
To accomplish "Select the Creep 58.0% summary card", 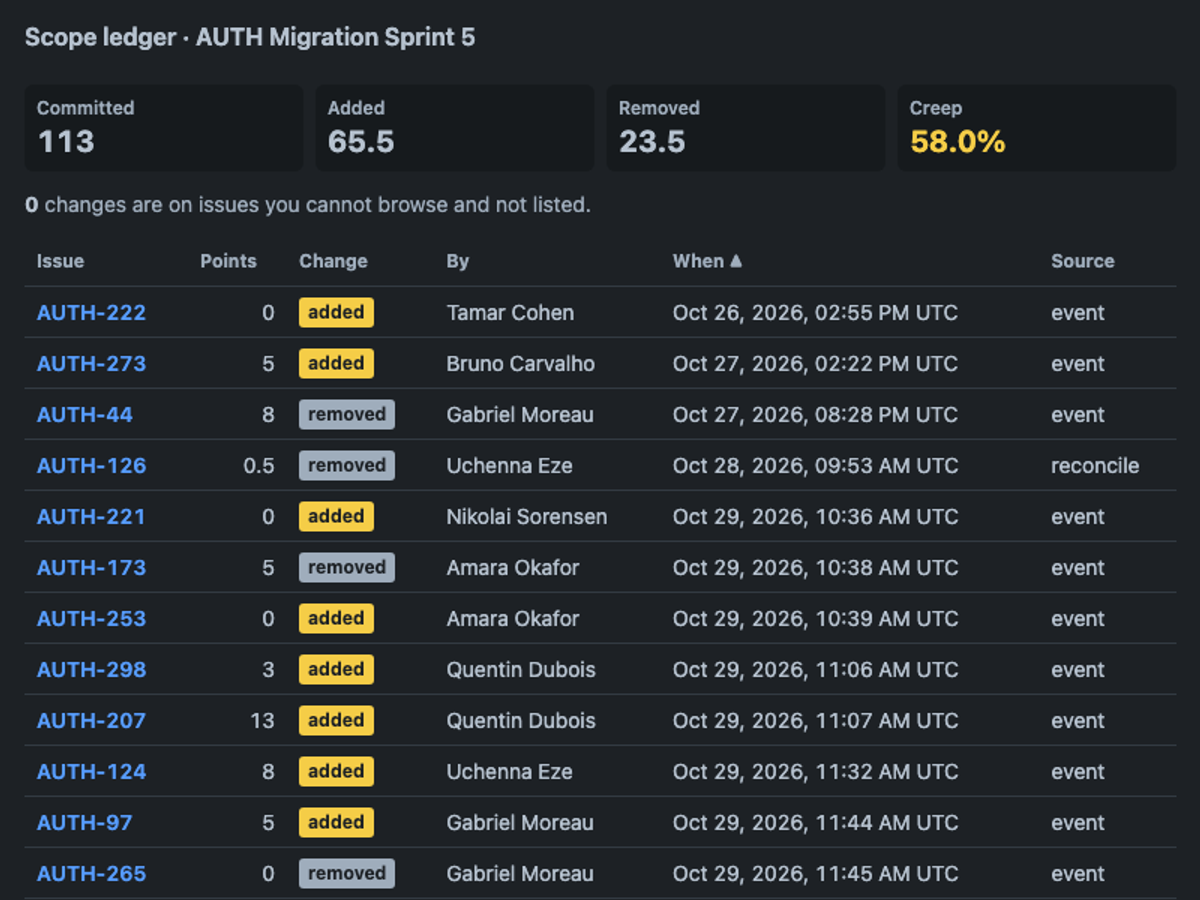I will (1037, 128).
